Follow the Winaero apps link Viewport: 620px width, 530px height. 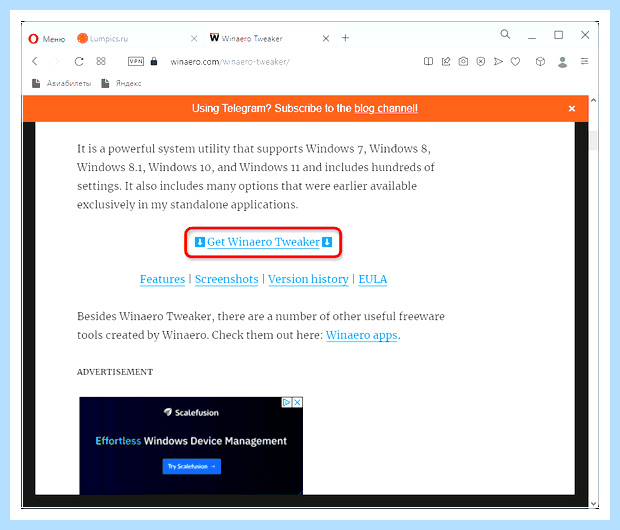(361, 335)
